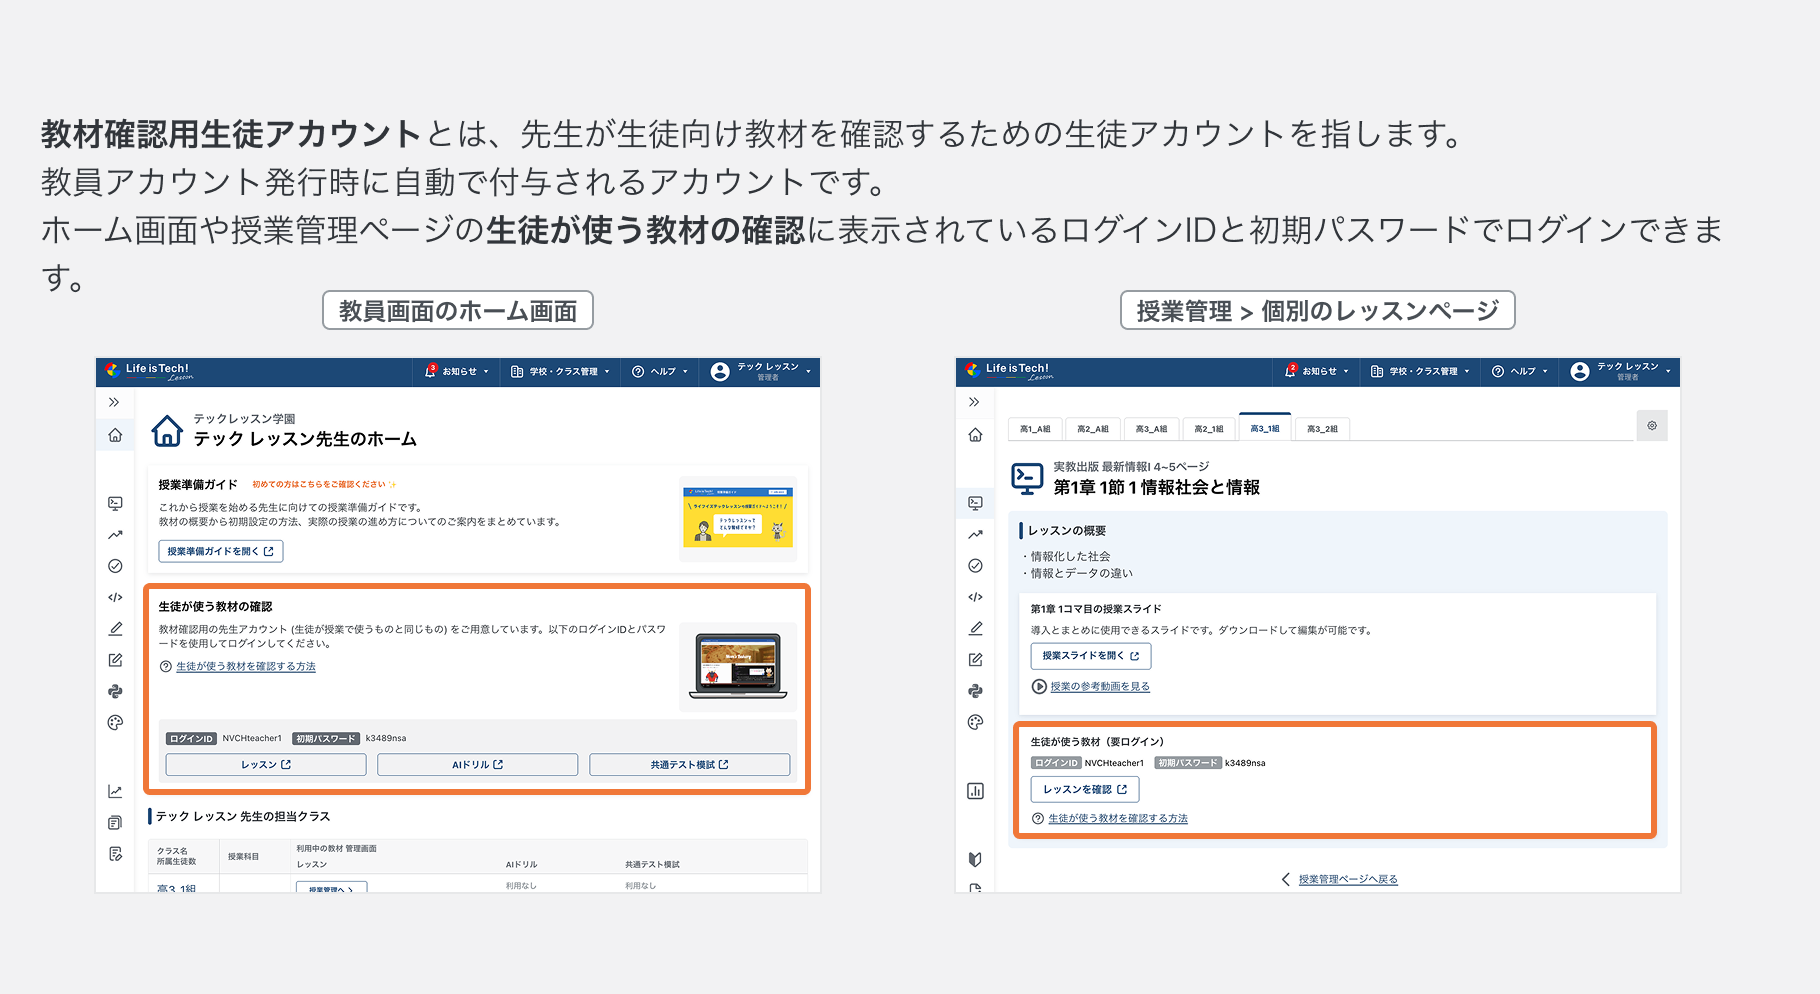Click the 授業準備ガイドを開く button
Screen dimensions: 1820x994
[x=220, y=551]
